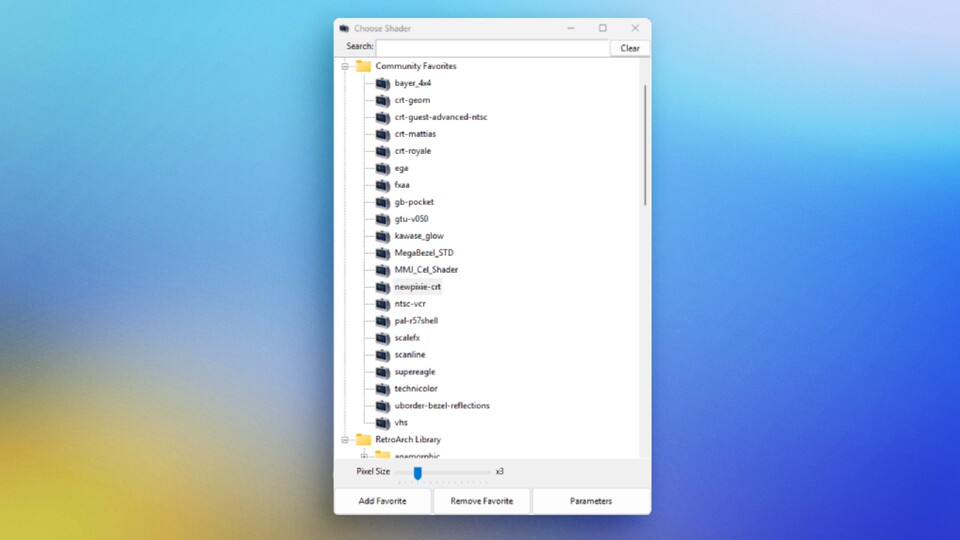The image size is (960, 540).
Task: Collapse the Community Favorites tree node
Action: click(345, 66)
